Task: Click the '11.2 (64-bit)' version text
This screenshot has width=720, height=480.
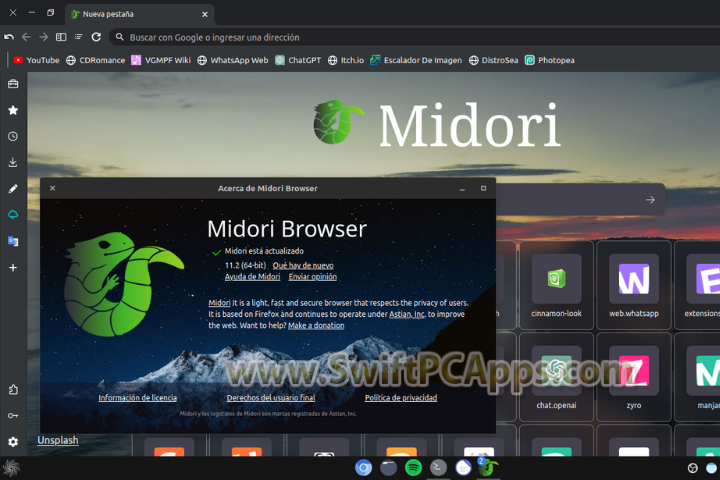Action: [x=246, y=265]
